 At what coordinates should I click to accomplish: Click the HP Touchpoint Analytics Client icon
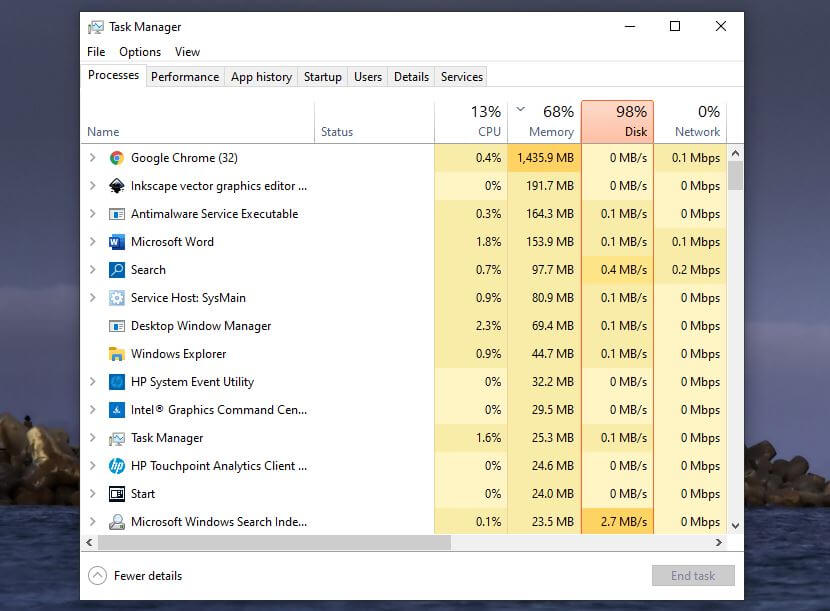pos(116,466)
